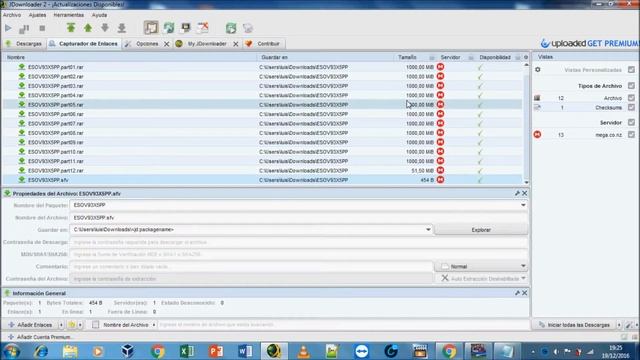Close the Propiedades del Archivo panel

pyautogui.click(x=524, y=193)
